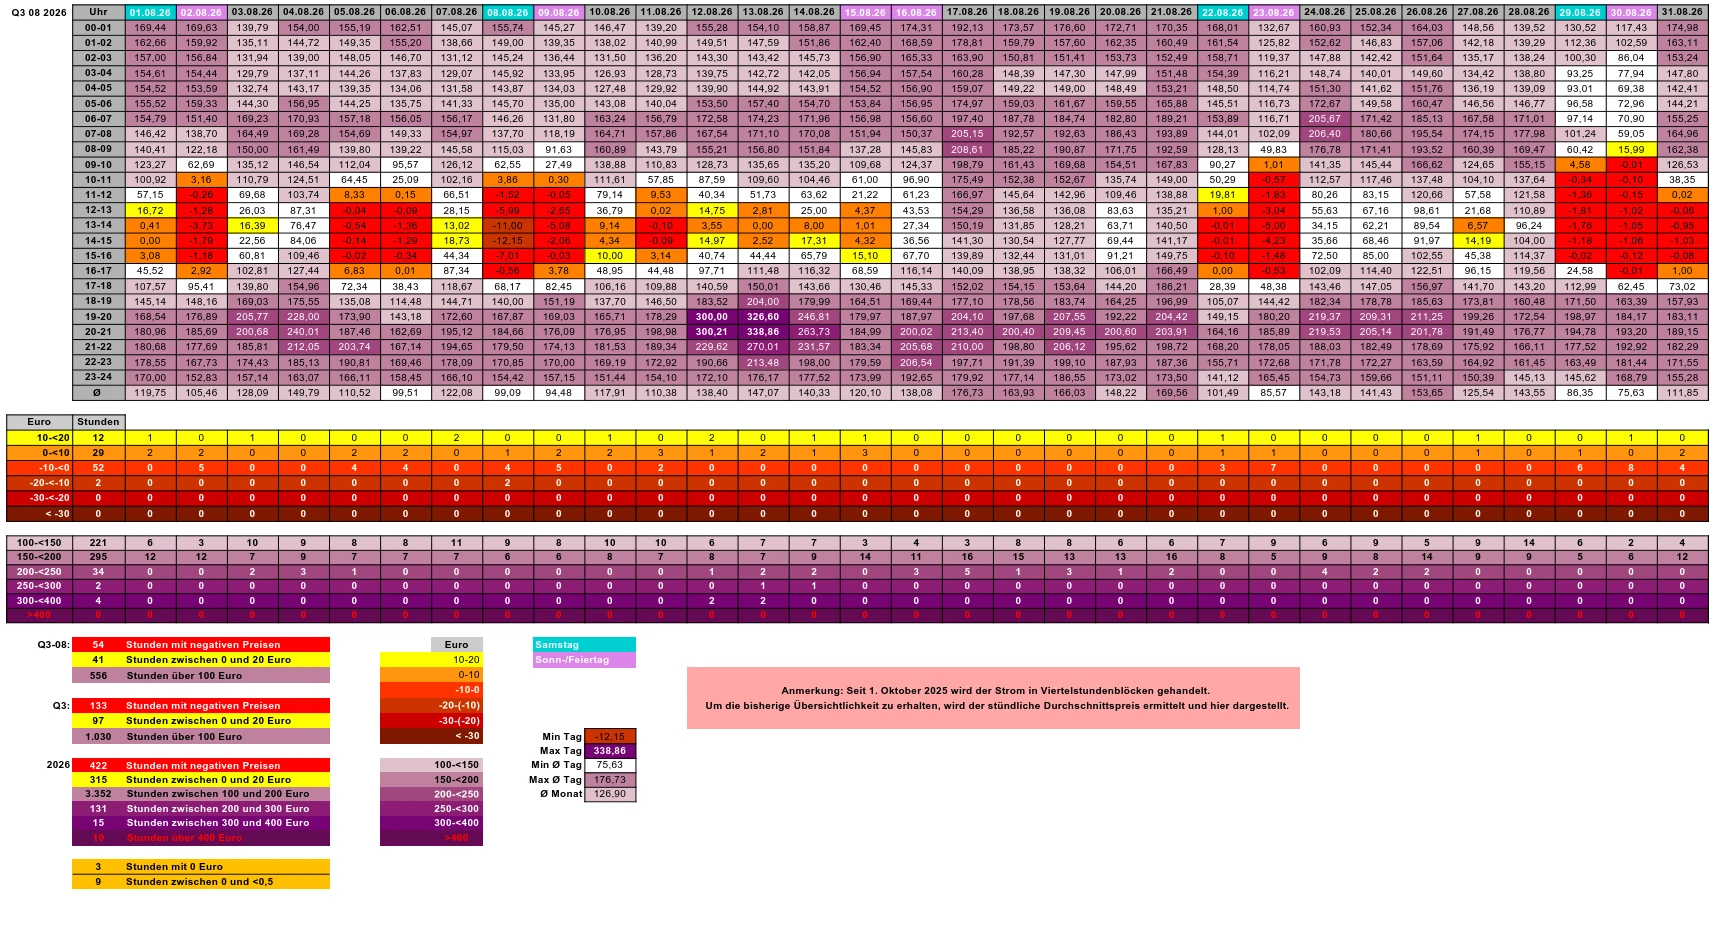Select the 10-<20 row label in the hours table
The image size is (1712, 943).
(39, 438)
